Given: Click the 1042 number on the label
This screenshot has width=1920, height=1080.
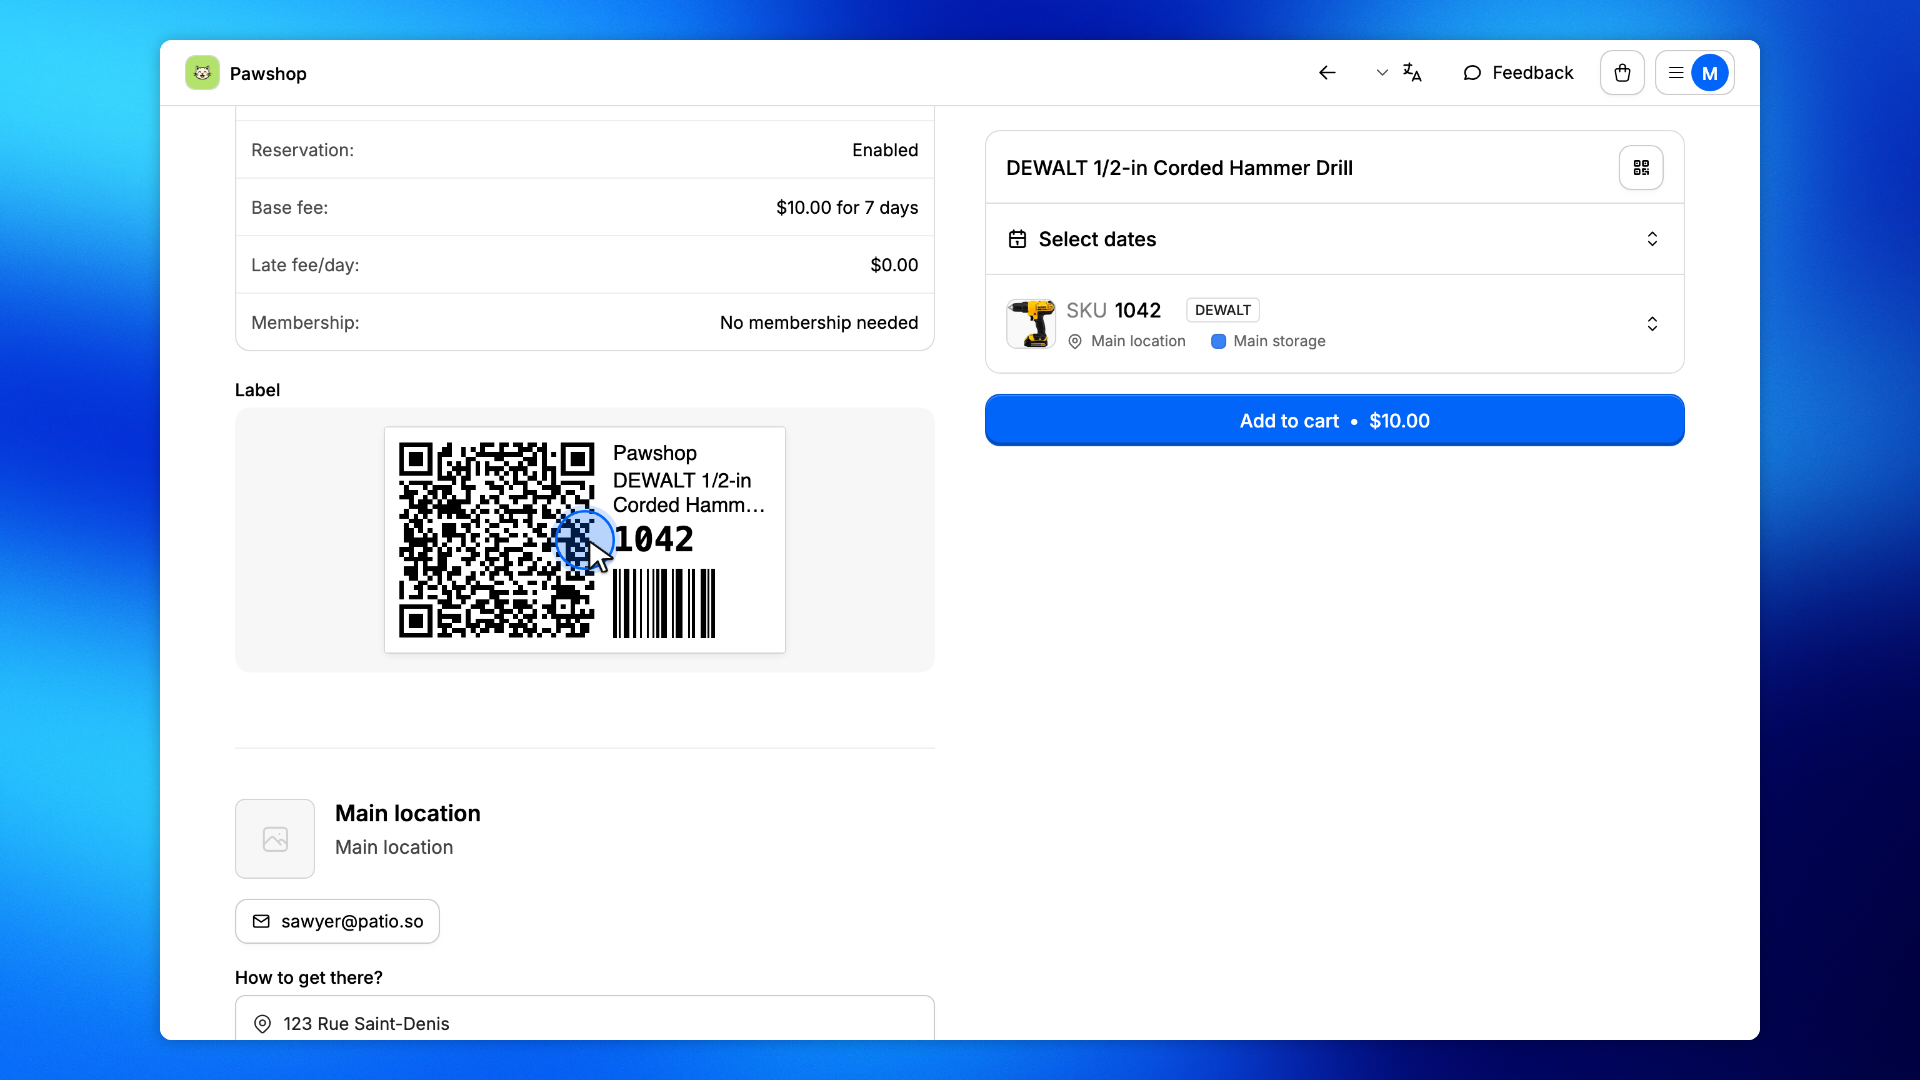Looking at the screenshot, I should (x=653, y=540).
